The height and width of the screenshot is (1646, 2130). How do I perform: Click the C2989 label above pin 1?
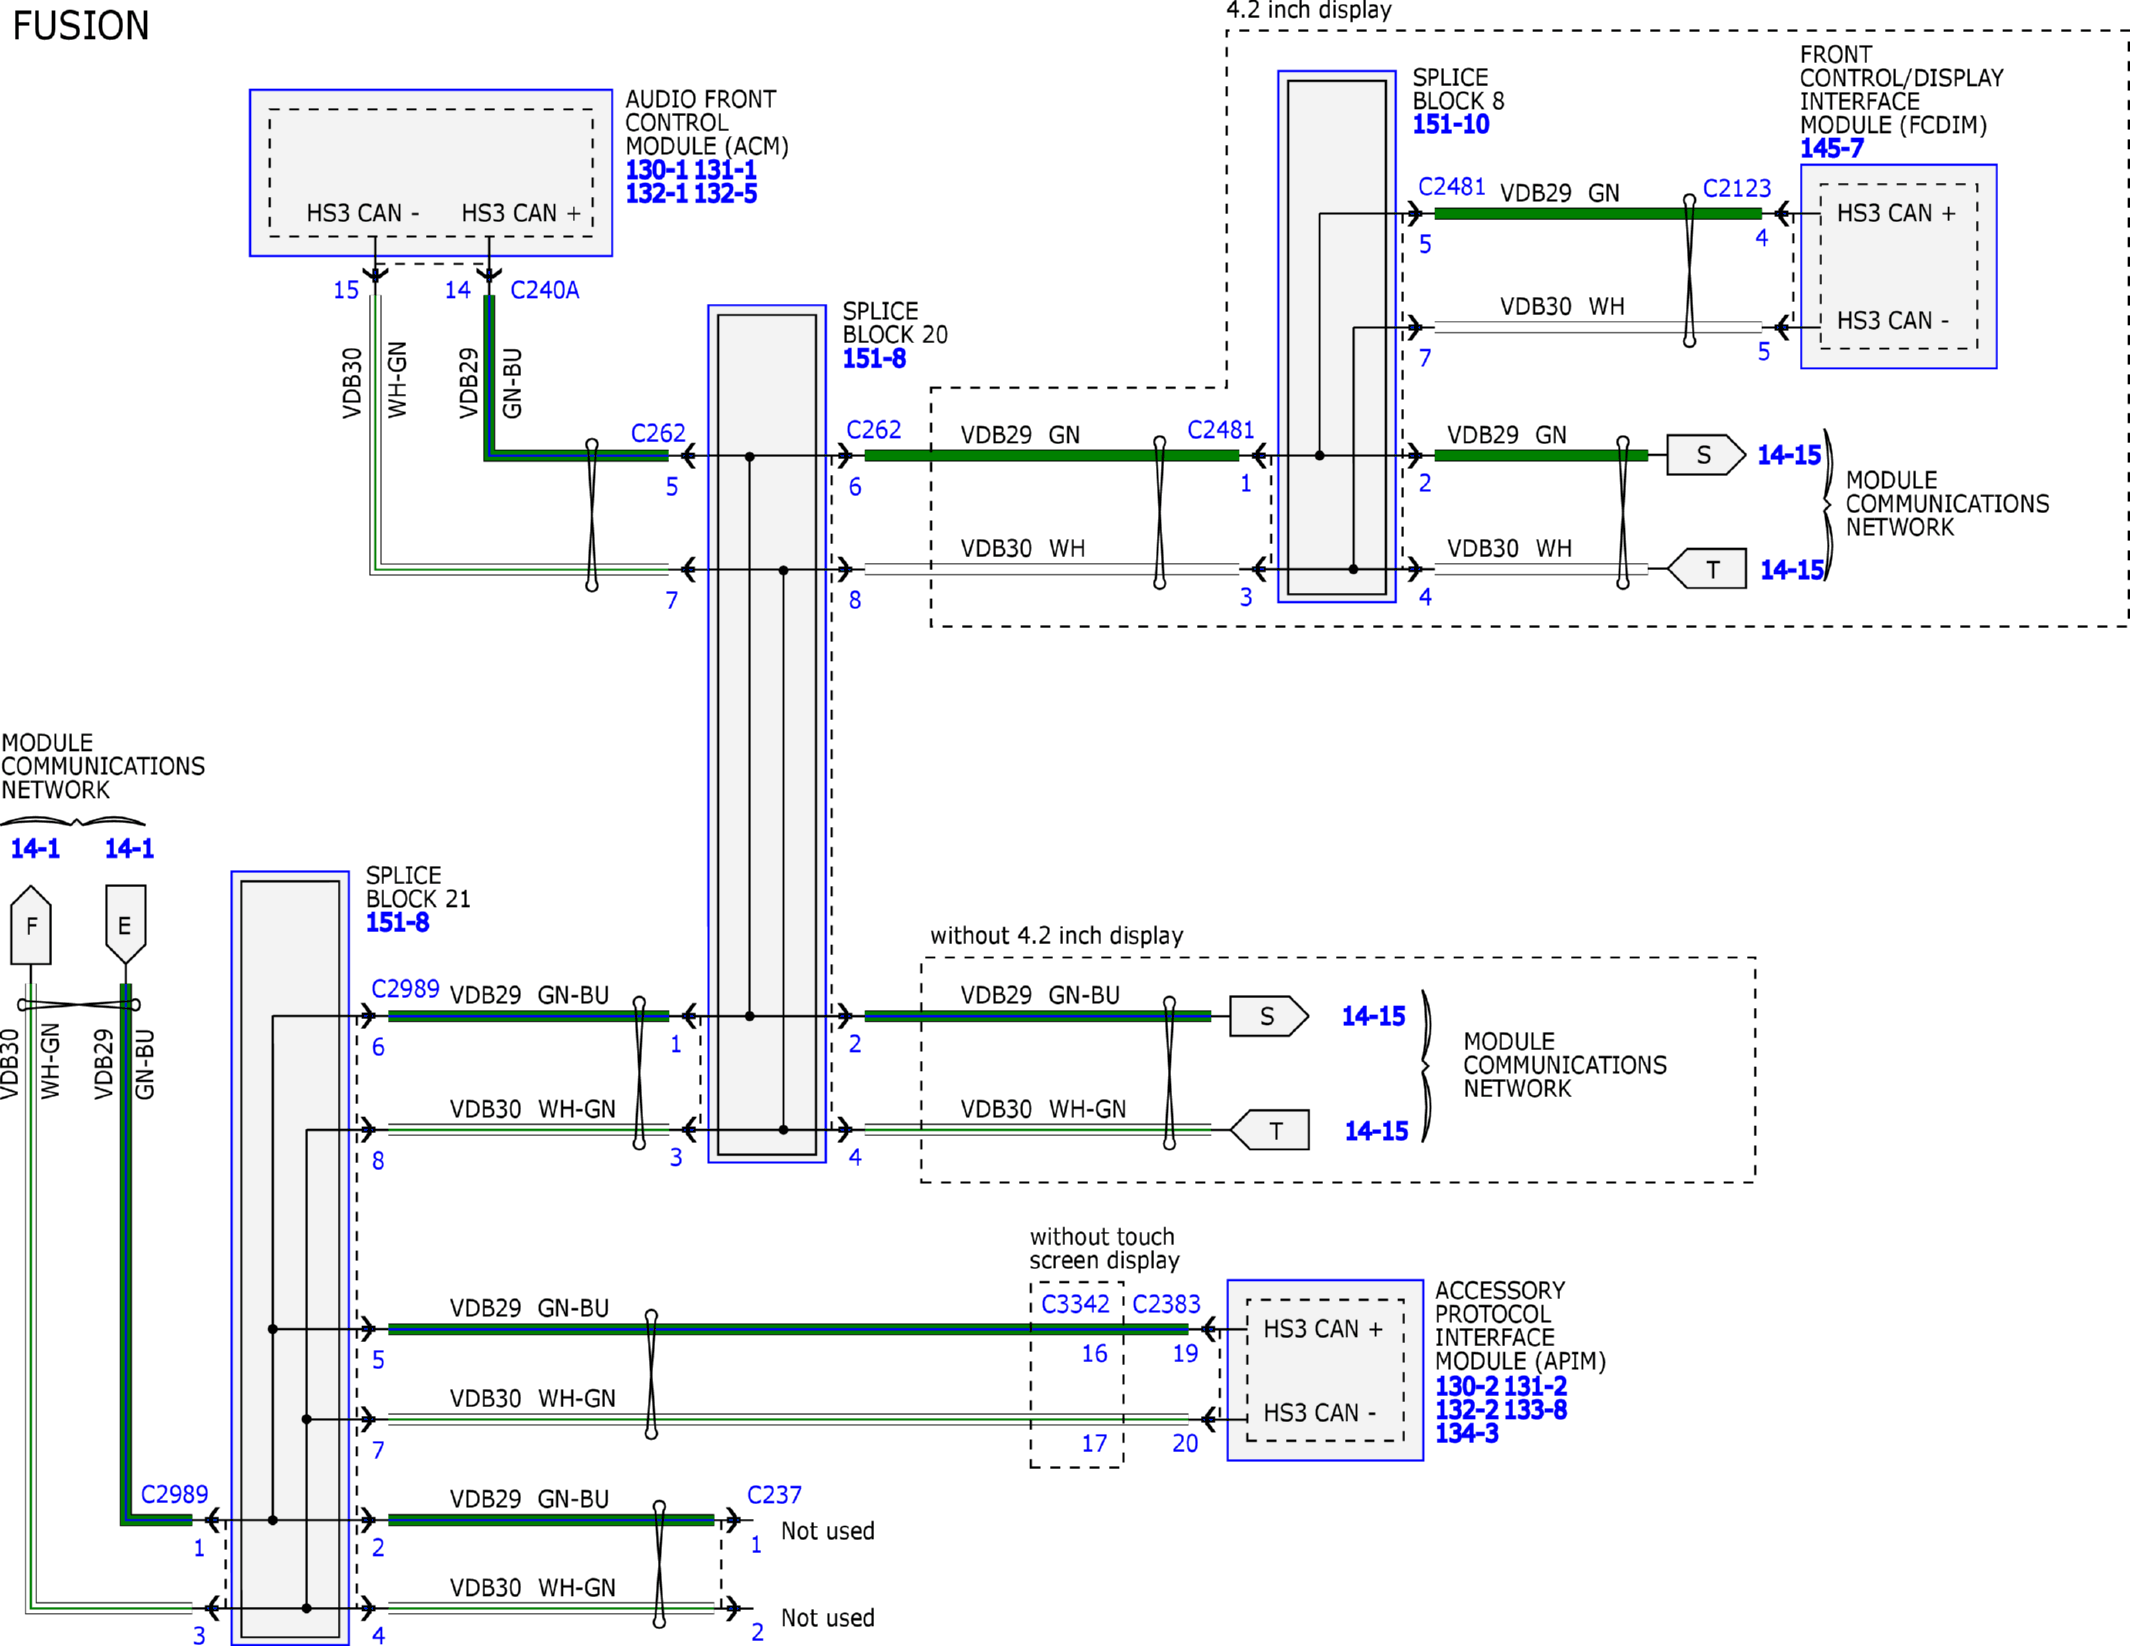click(174, 1495)
